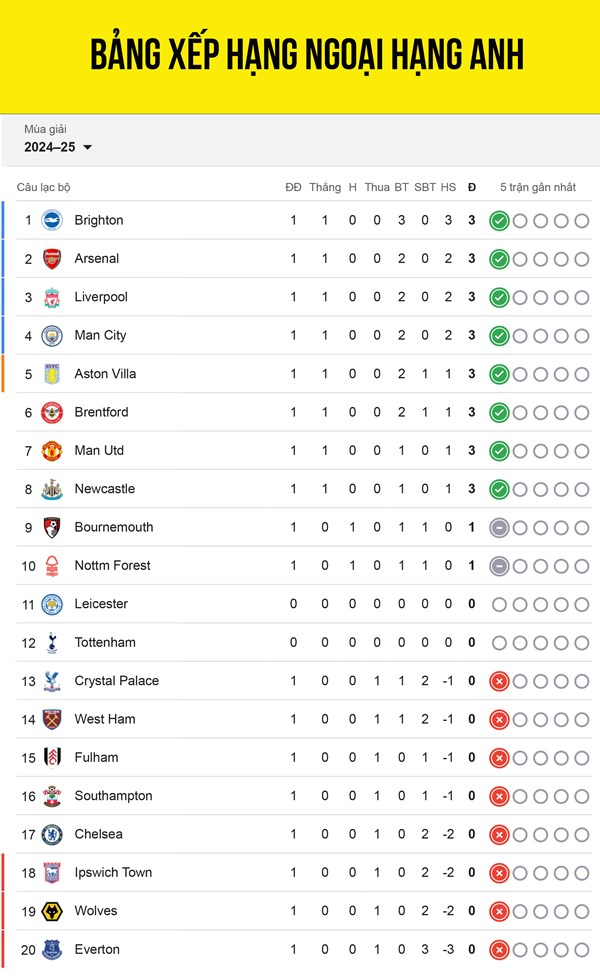The height and width of the screenshot is (979, 600).
Task: Click the Aston Villa club crest
Action: point(52,374)
